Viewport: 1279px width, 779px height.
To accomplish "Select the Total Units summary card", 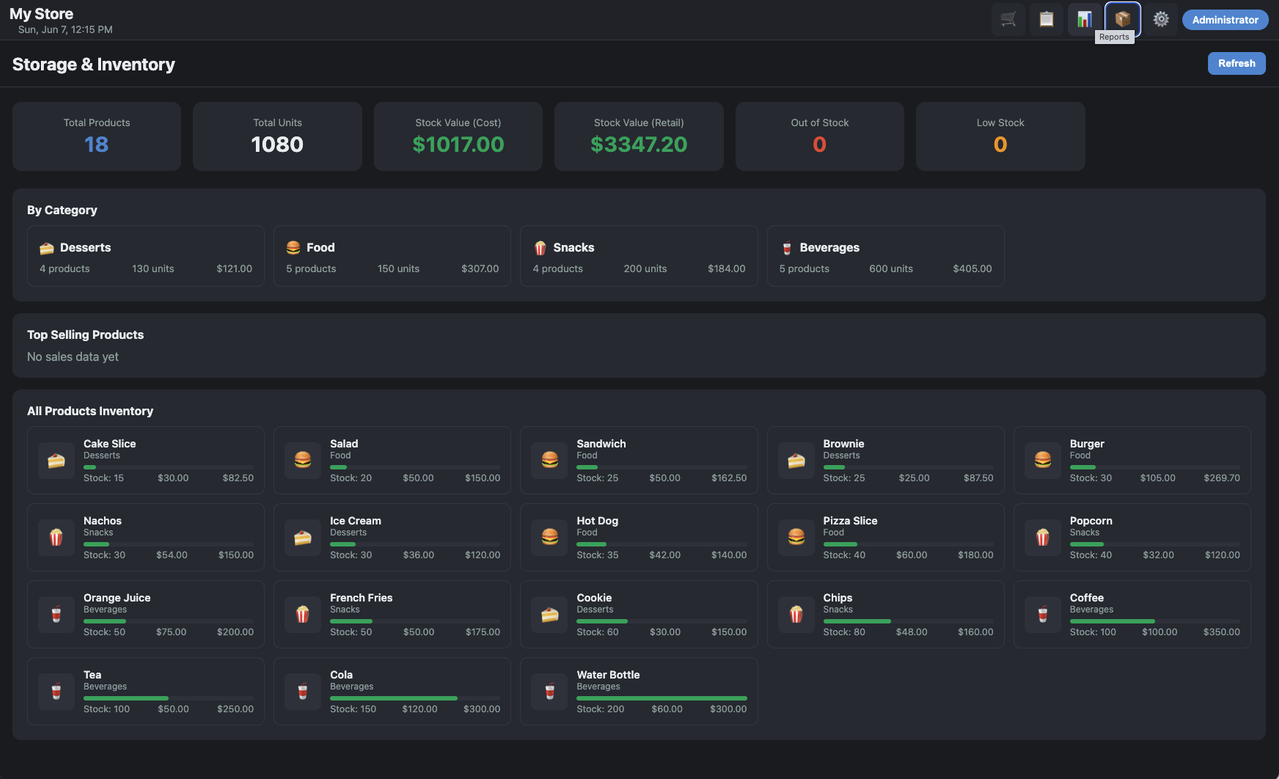I will (277, 136).
